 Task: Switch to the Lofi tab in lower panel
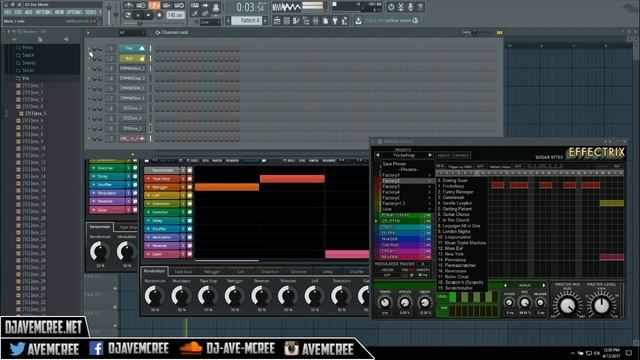coord(241,271)
